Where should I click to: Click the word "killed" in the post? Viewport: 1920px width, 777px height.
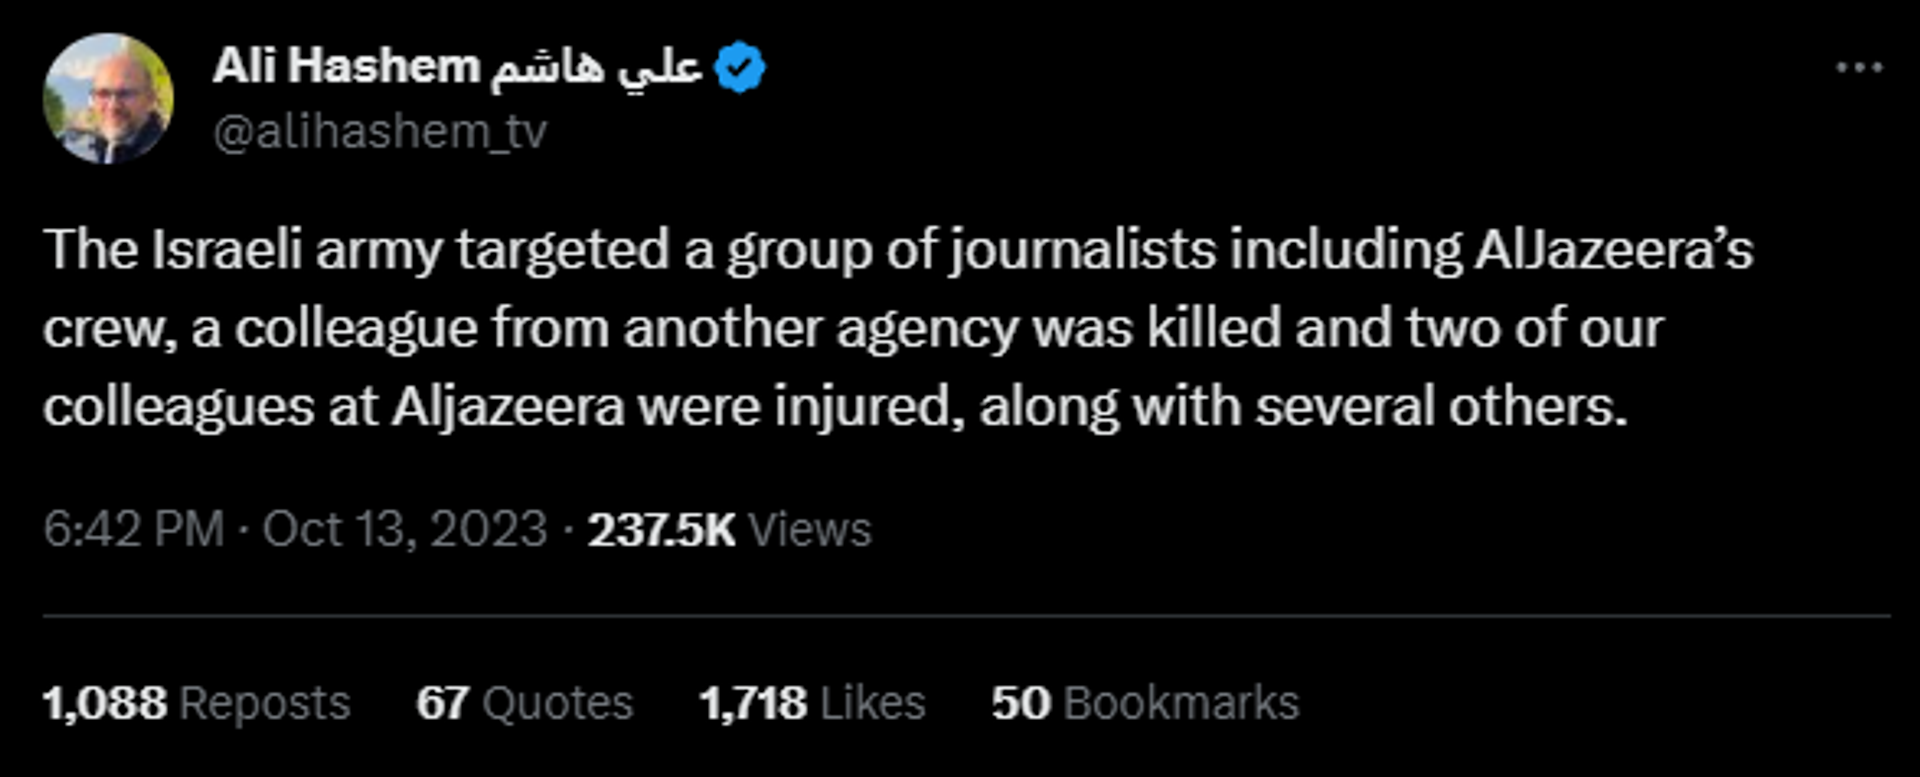coord(1214,328)
